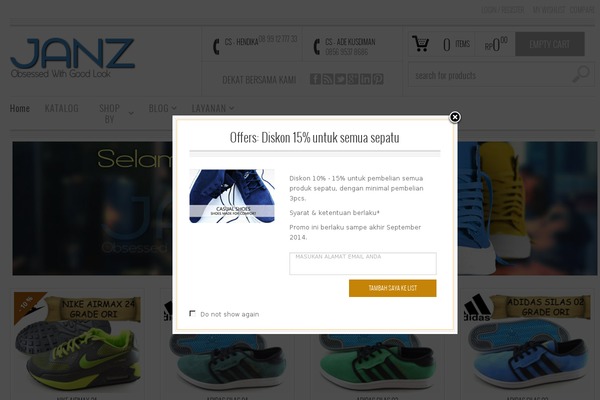Viewport: 600px width, 400px height.
Task: Open the Twitter social icon
Action: point(340,79)
